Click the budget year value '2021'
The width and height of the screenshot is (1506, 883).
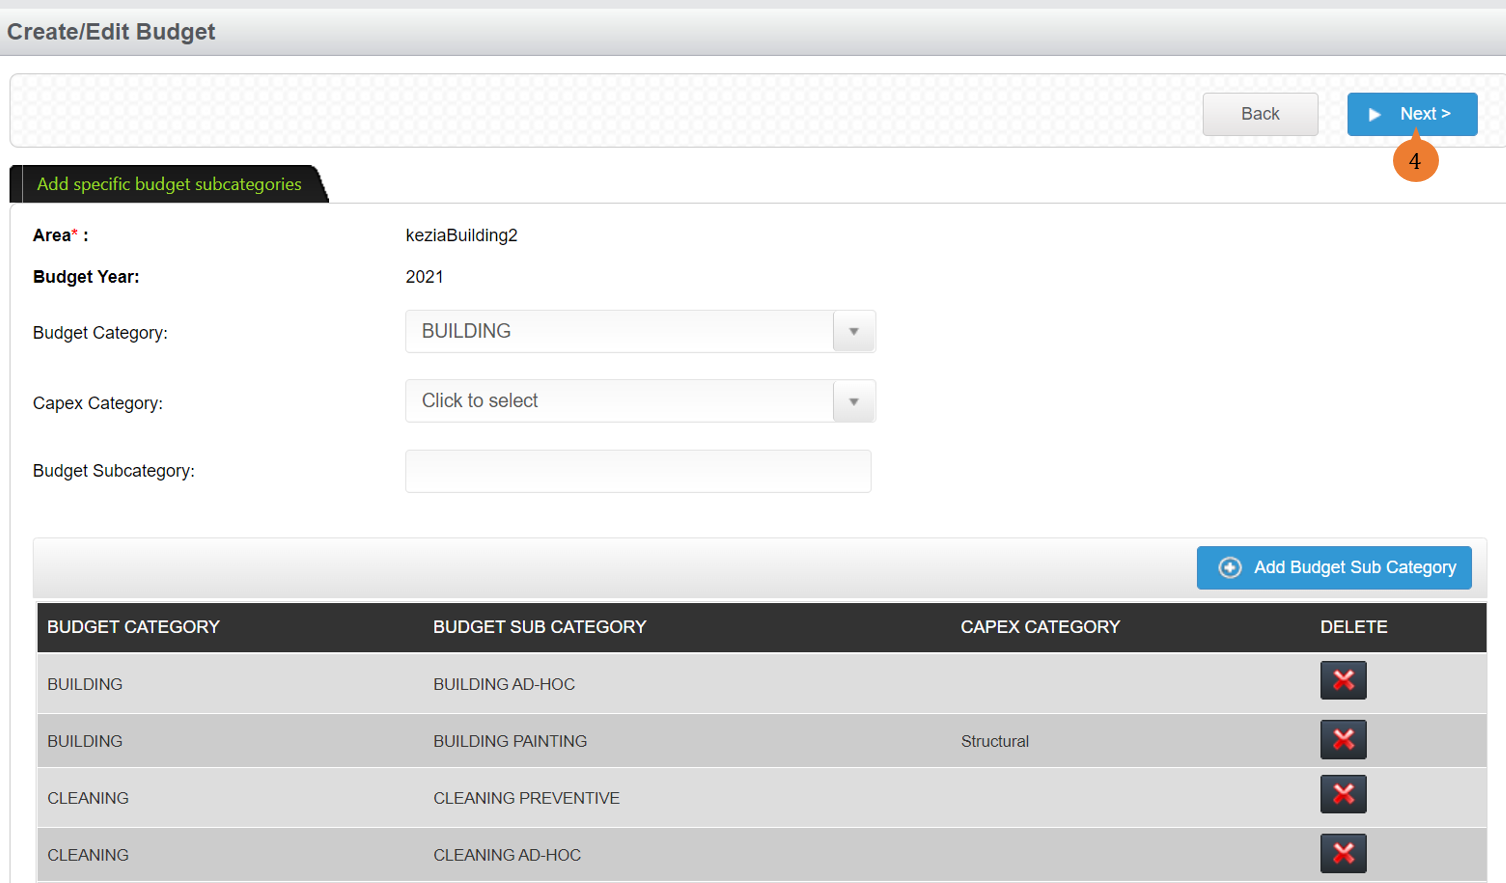click(x=424, y=277)
